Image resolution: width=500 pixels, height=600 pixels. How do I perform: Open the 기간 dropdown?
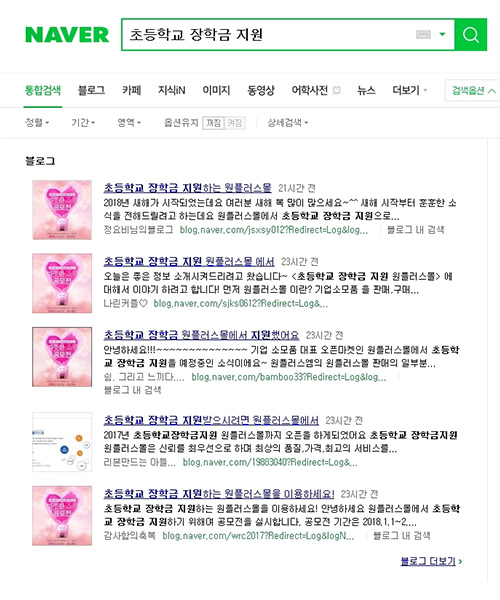click(83, 122)
